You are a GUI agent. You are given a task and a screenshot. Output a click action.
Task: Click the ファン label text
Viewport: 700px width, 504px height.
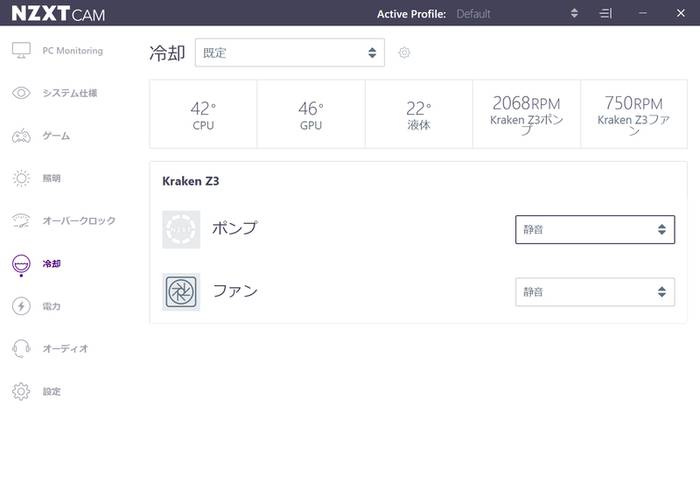coord(235,291)
